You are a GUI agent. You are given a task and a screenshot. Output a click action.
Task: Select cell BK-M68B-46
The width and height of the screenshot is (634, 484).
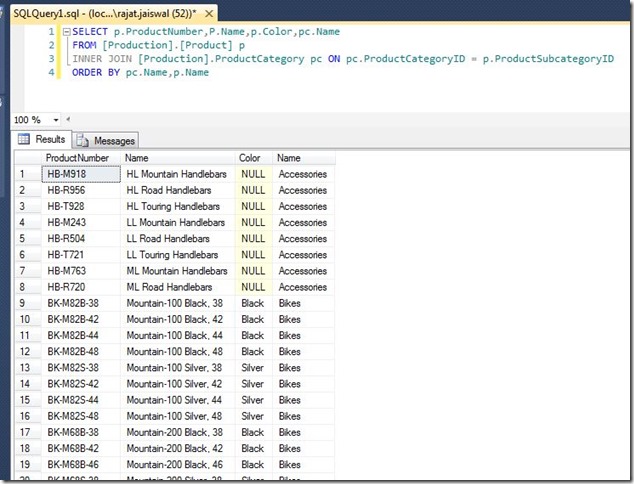pyautogui.click(x=81, y=465)
